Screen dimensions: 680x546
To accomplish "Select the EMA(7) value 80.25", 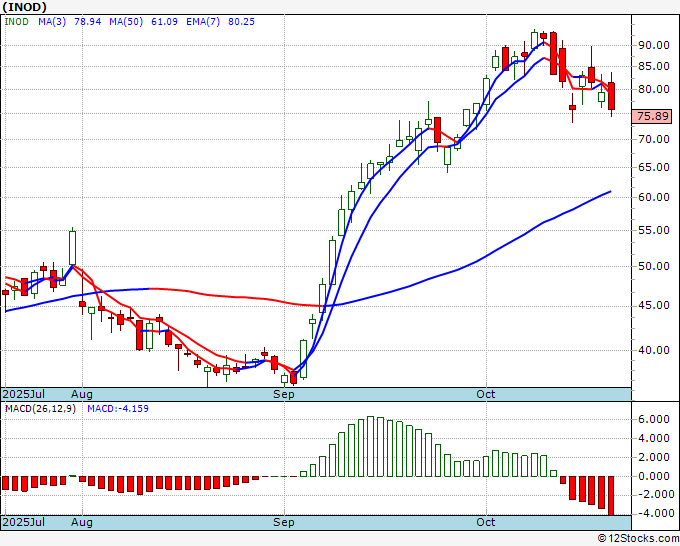I will click(x=241, y=22).
